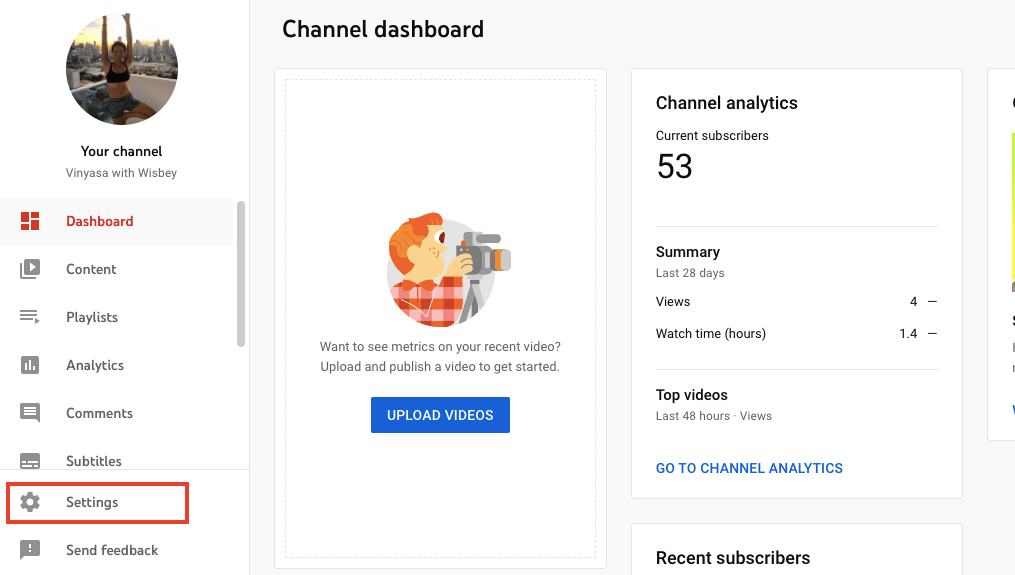This screenshot has width=1015, height=575.
Task: Click the Dashboard grid icon
Action: pos(30,221)
